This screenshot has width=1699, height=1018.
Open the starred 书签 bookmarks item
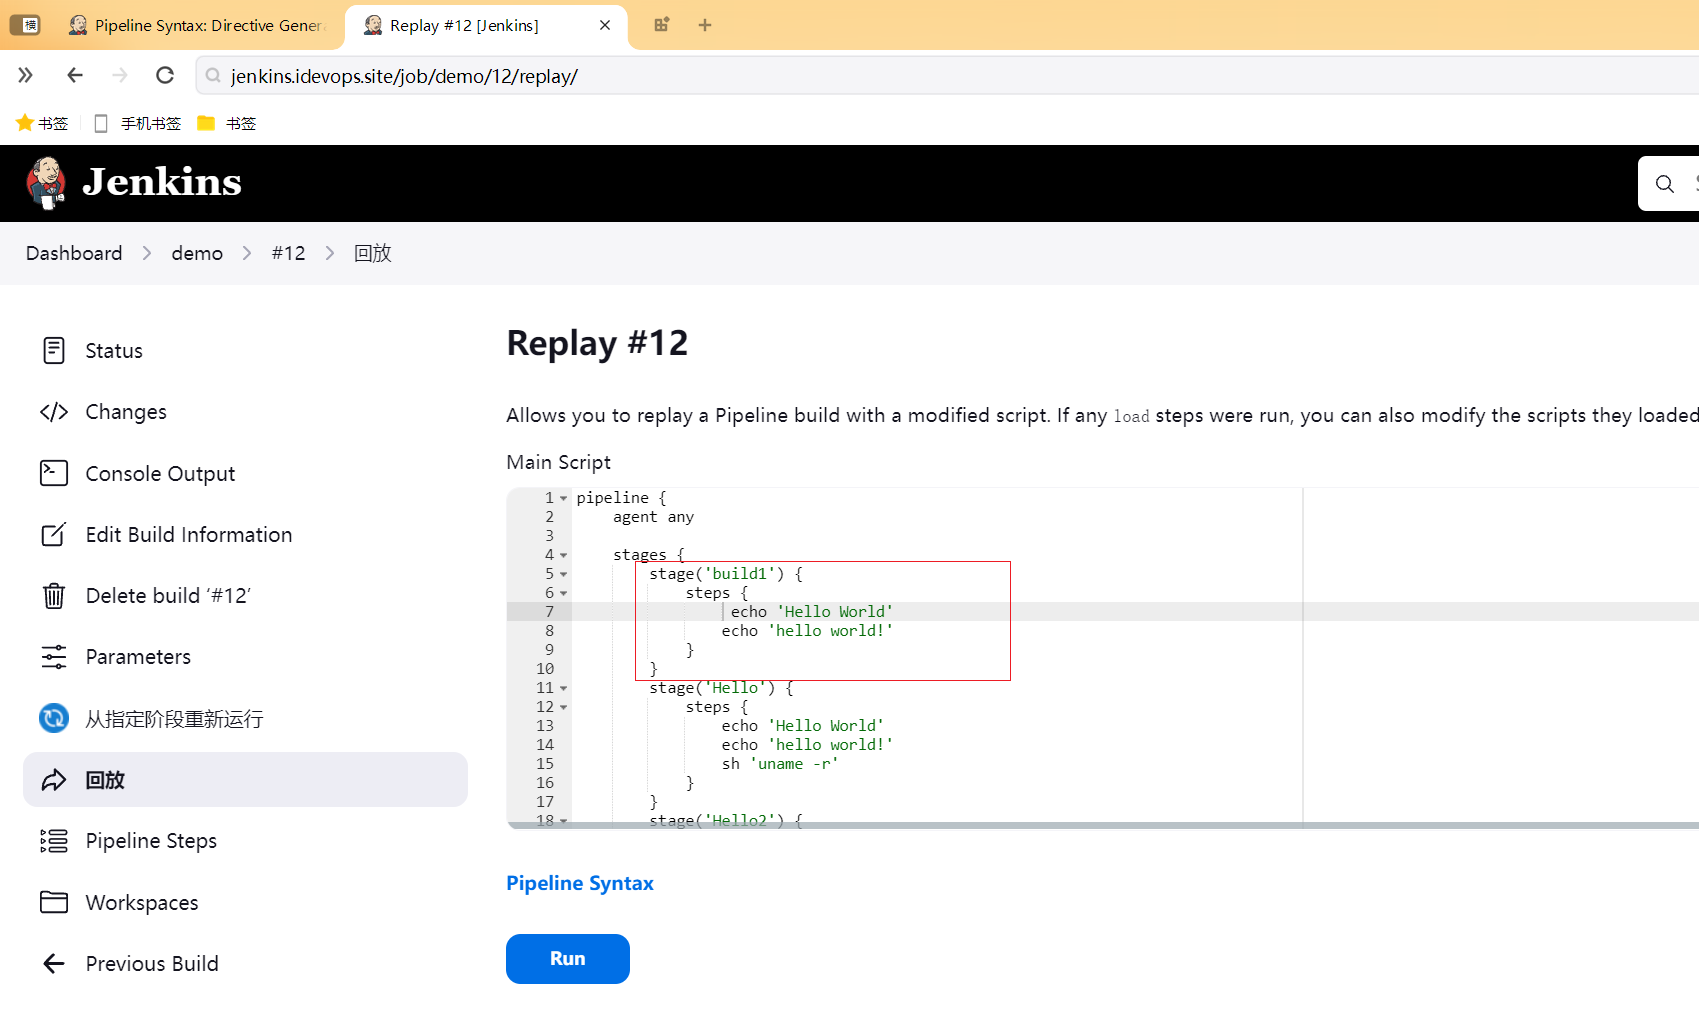(42, 123)
